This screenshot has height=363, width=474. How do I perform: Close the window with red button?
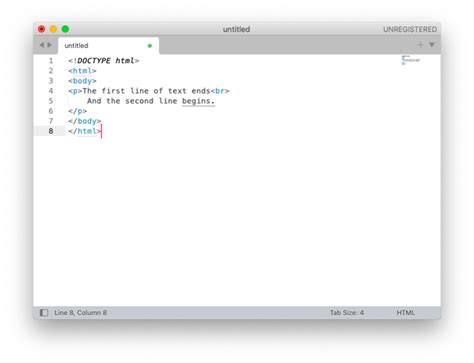point(41,29)
